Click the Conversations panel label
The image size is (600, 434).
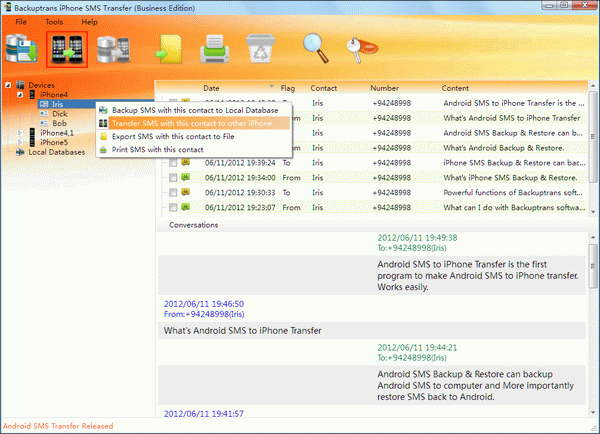194,225
